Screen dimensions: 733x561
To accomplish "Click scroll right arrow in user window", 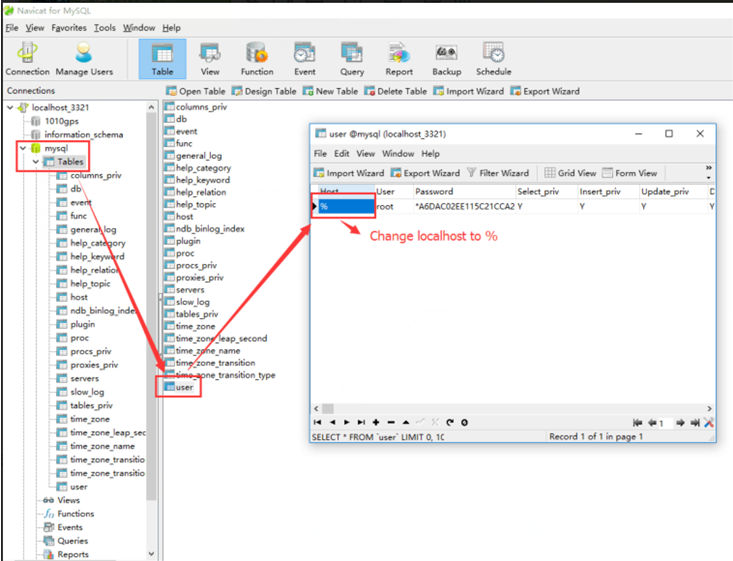I will click(709, 408).
